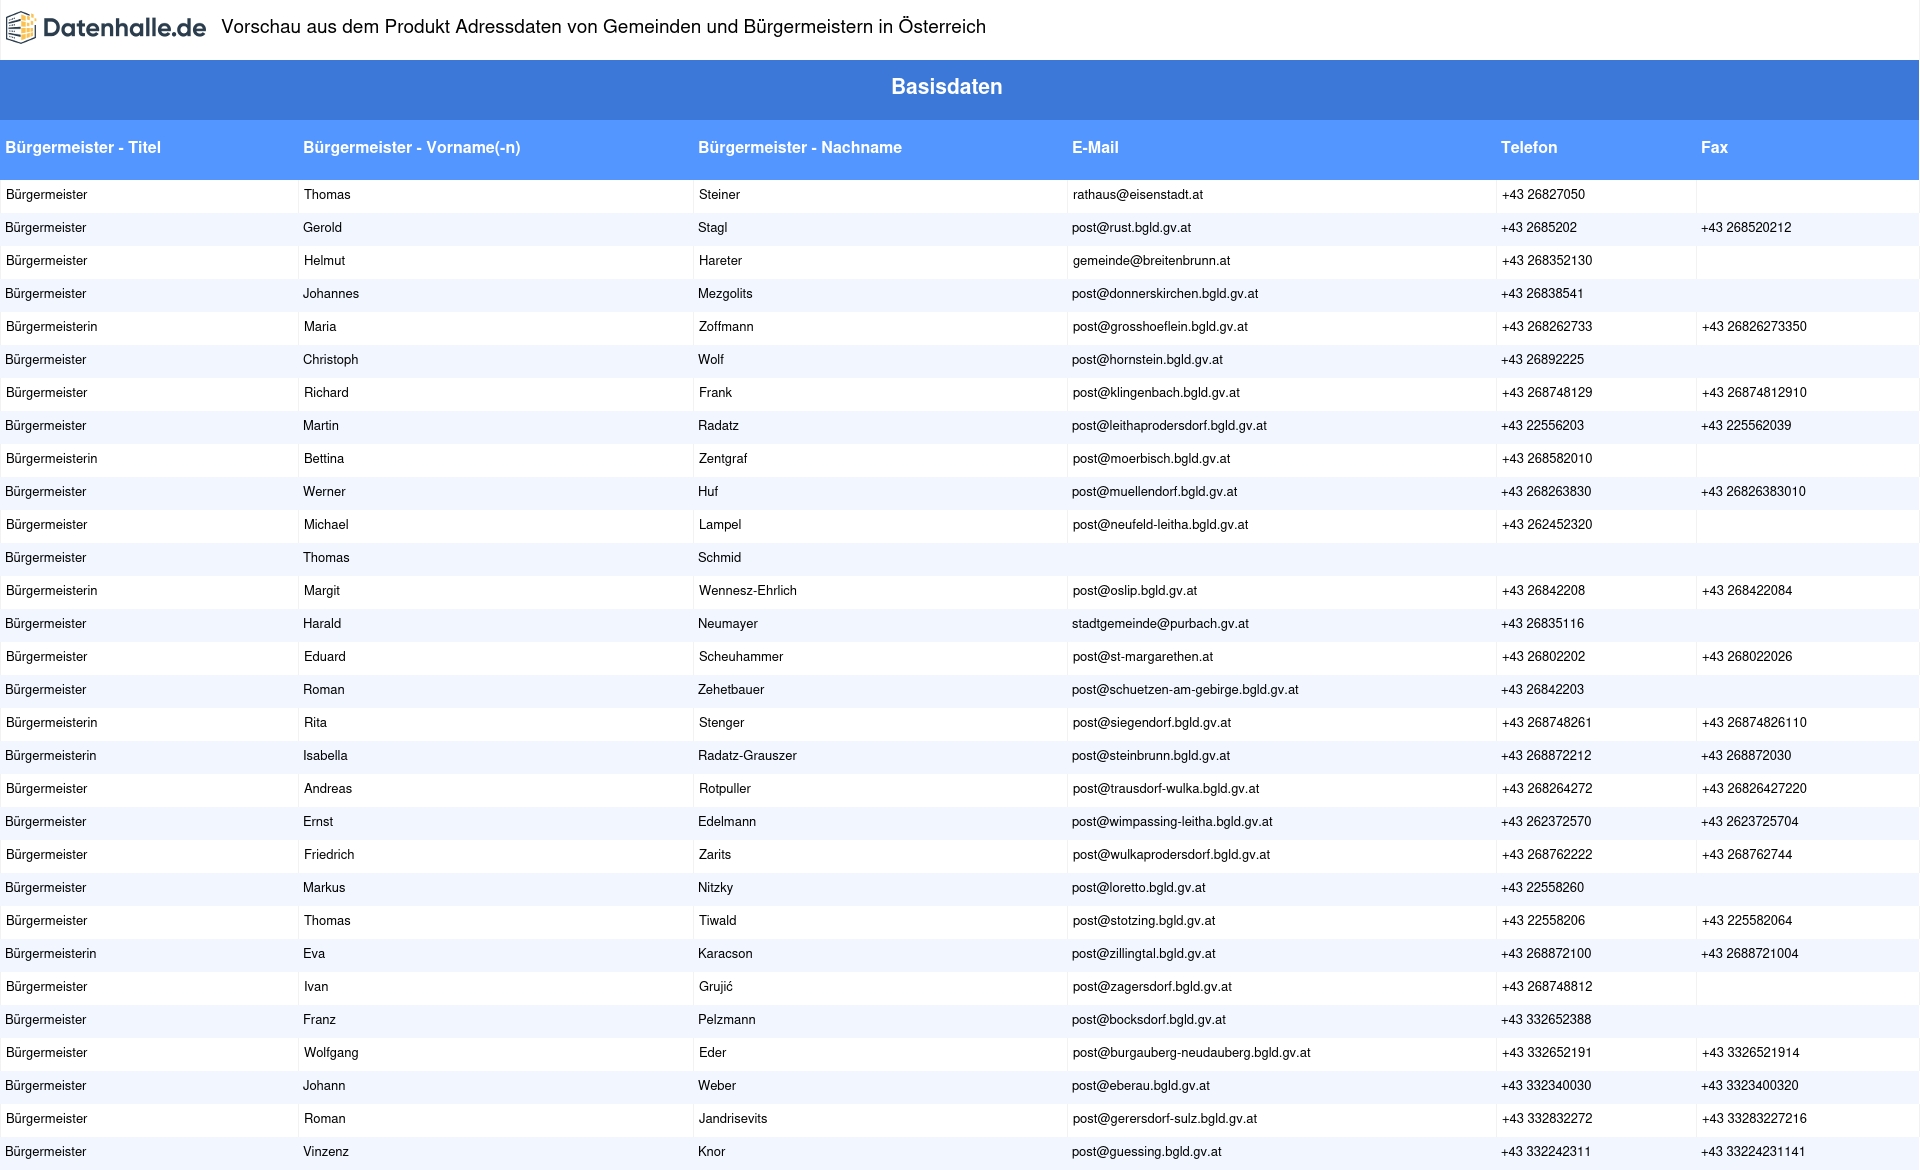
Task: Click the Datenhalle.de logo icon
Action: click(21, 28)
